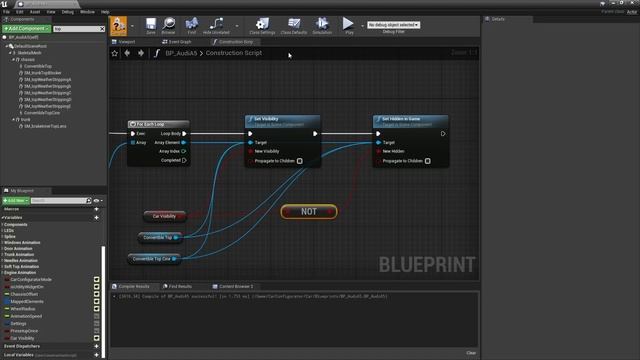The width and height of the screenshot is (640, 360).
Task: Open the File menu
Action: [6, 12]
